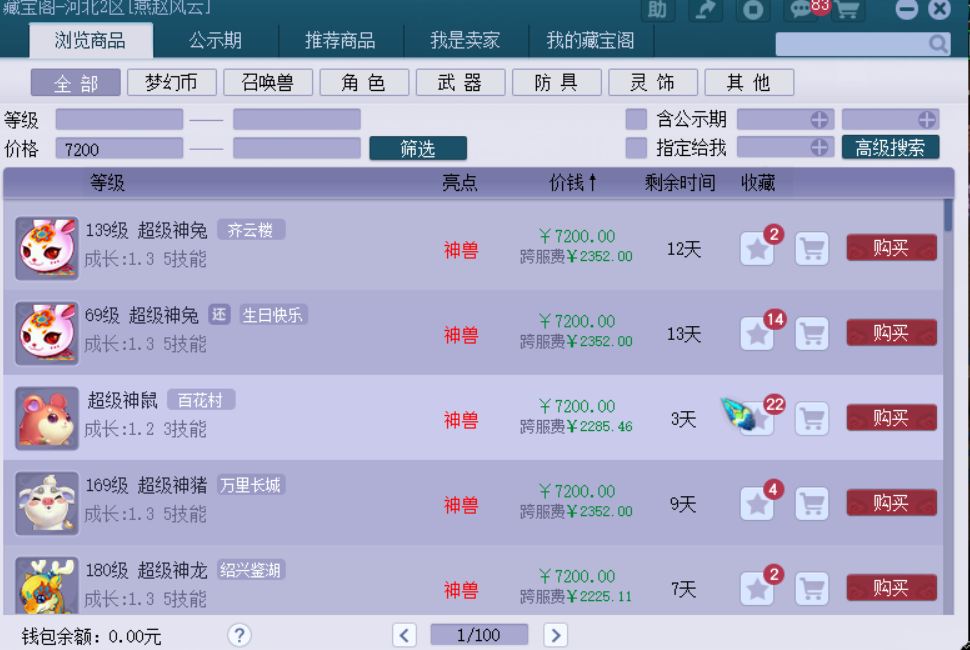
Task: Open the shopping cart icon in title bar
Action: tap(846, 10)
